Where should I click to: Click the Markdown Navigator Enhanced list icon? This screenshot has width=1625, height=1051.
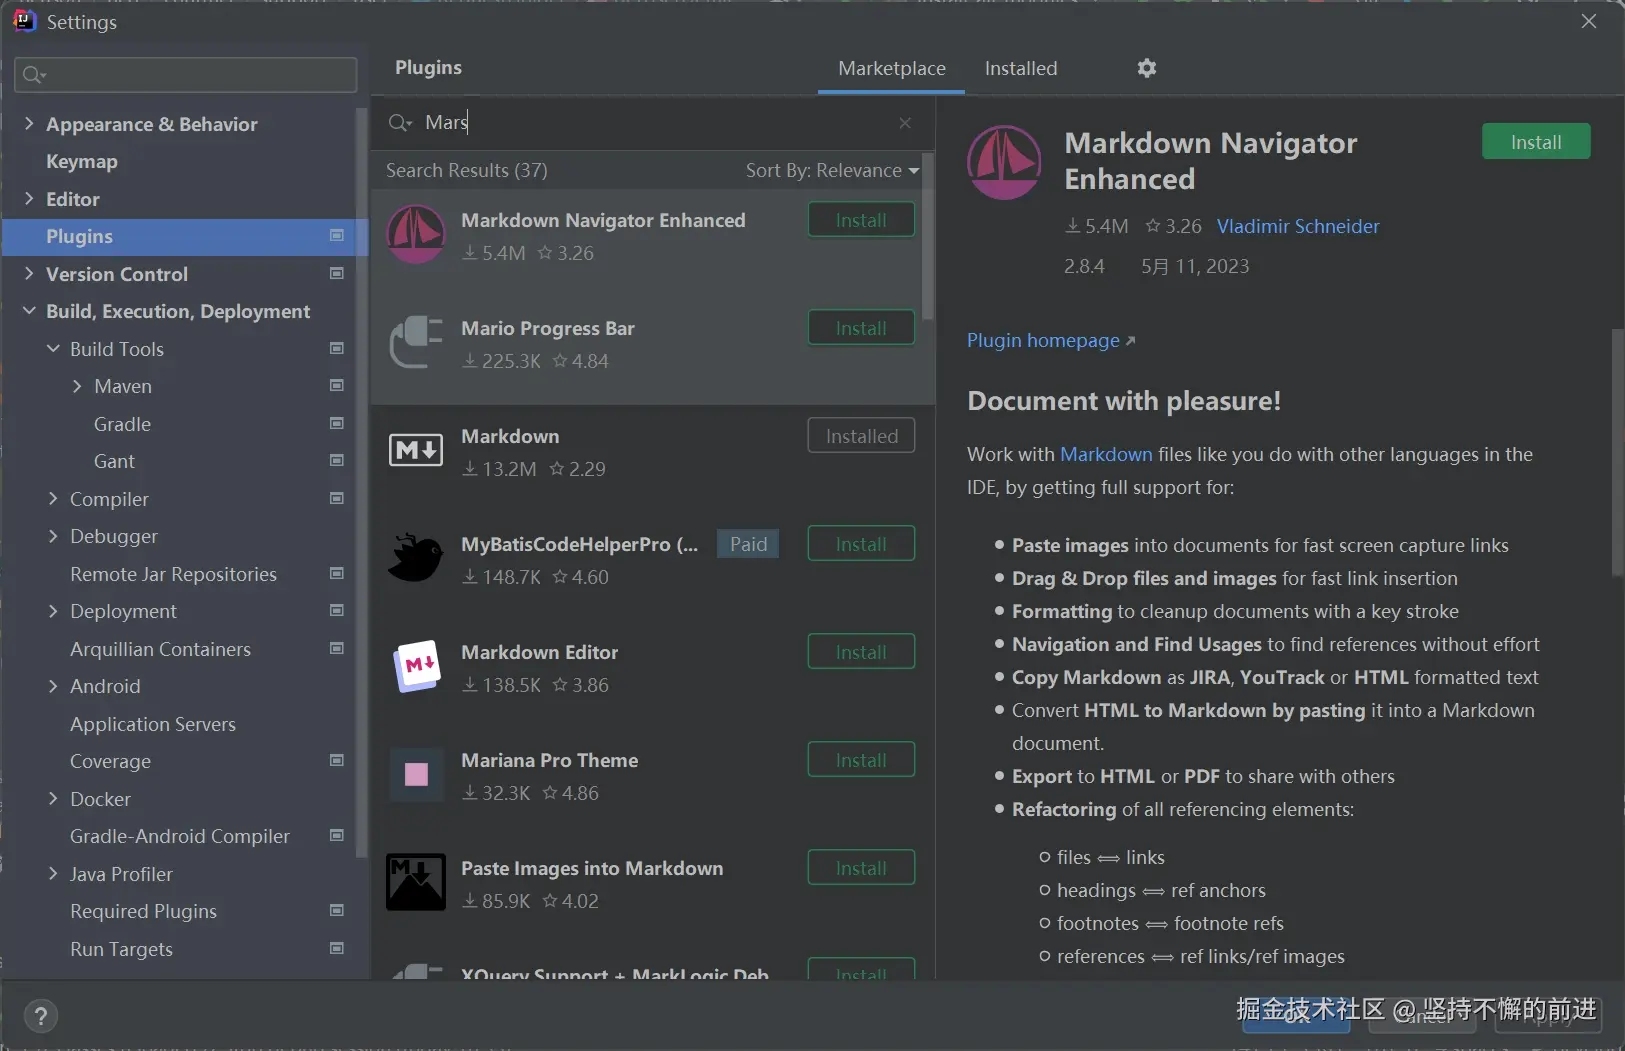point(416,235)
